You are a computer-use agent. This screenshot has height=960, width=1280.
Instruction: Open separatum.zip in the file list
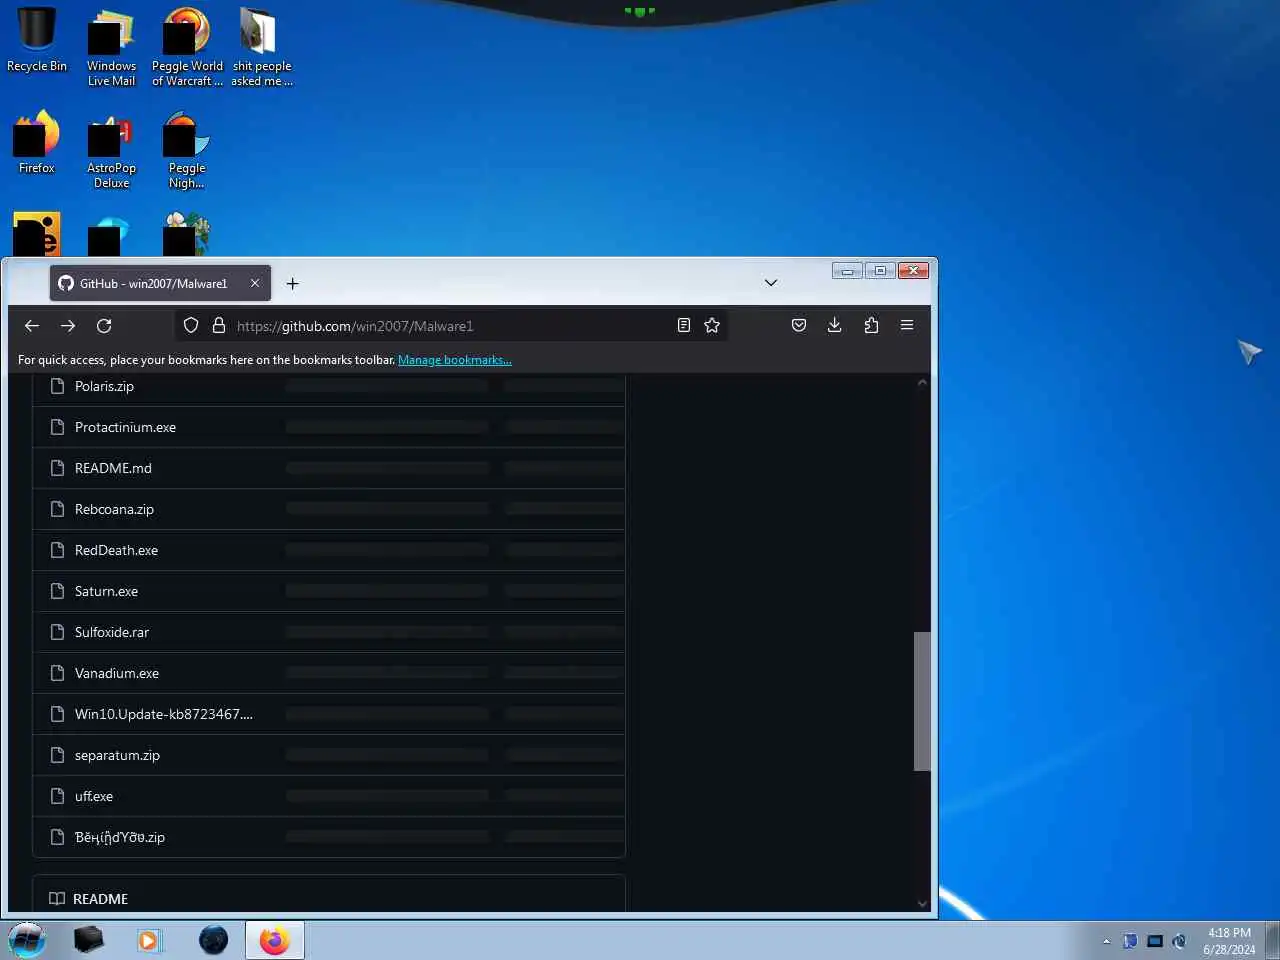pos(117,755)
